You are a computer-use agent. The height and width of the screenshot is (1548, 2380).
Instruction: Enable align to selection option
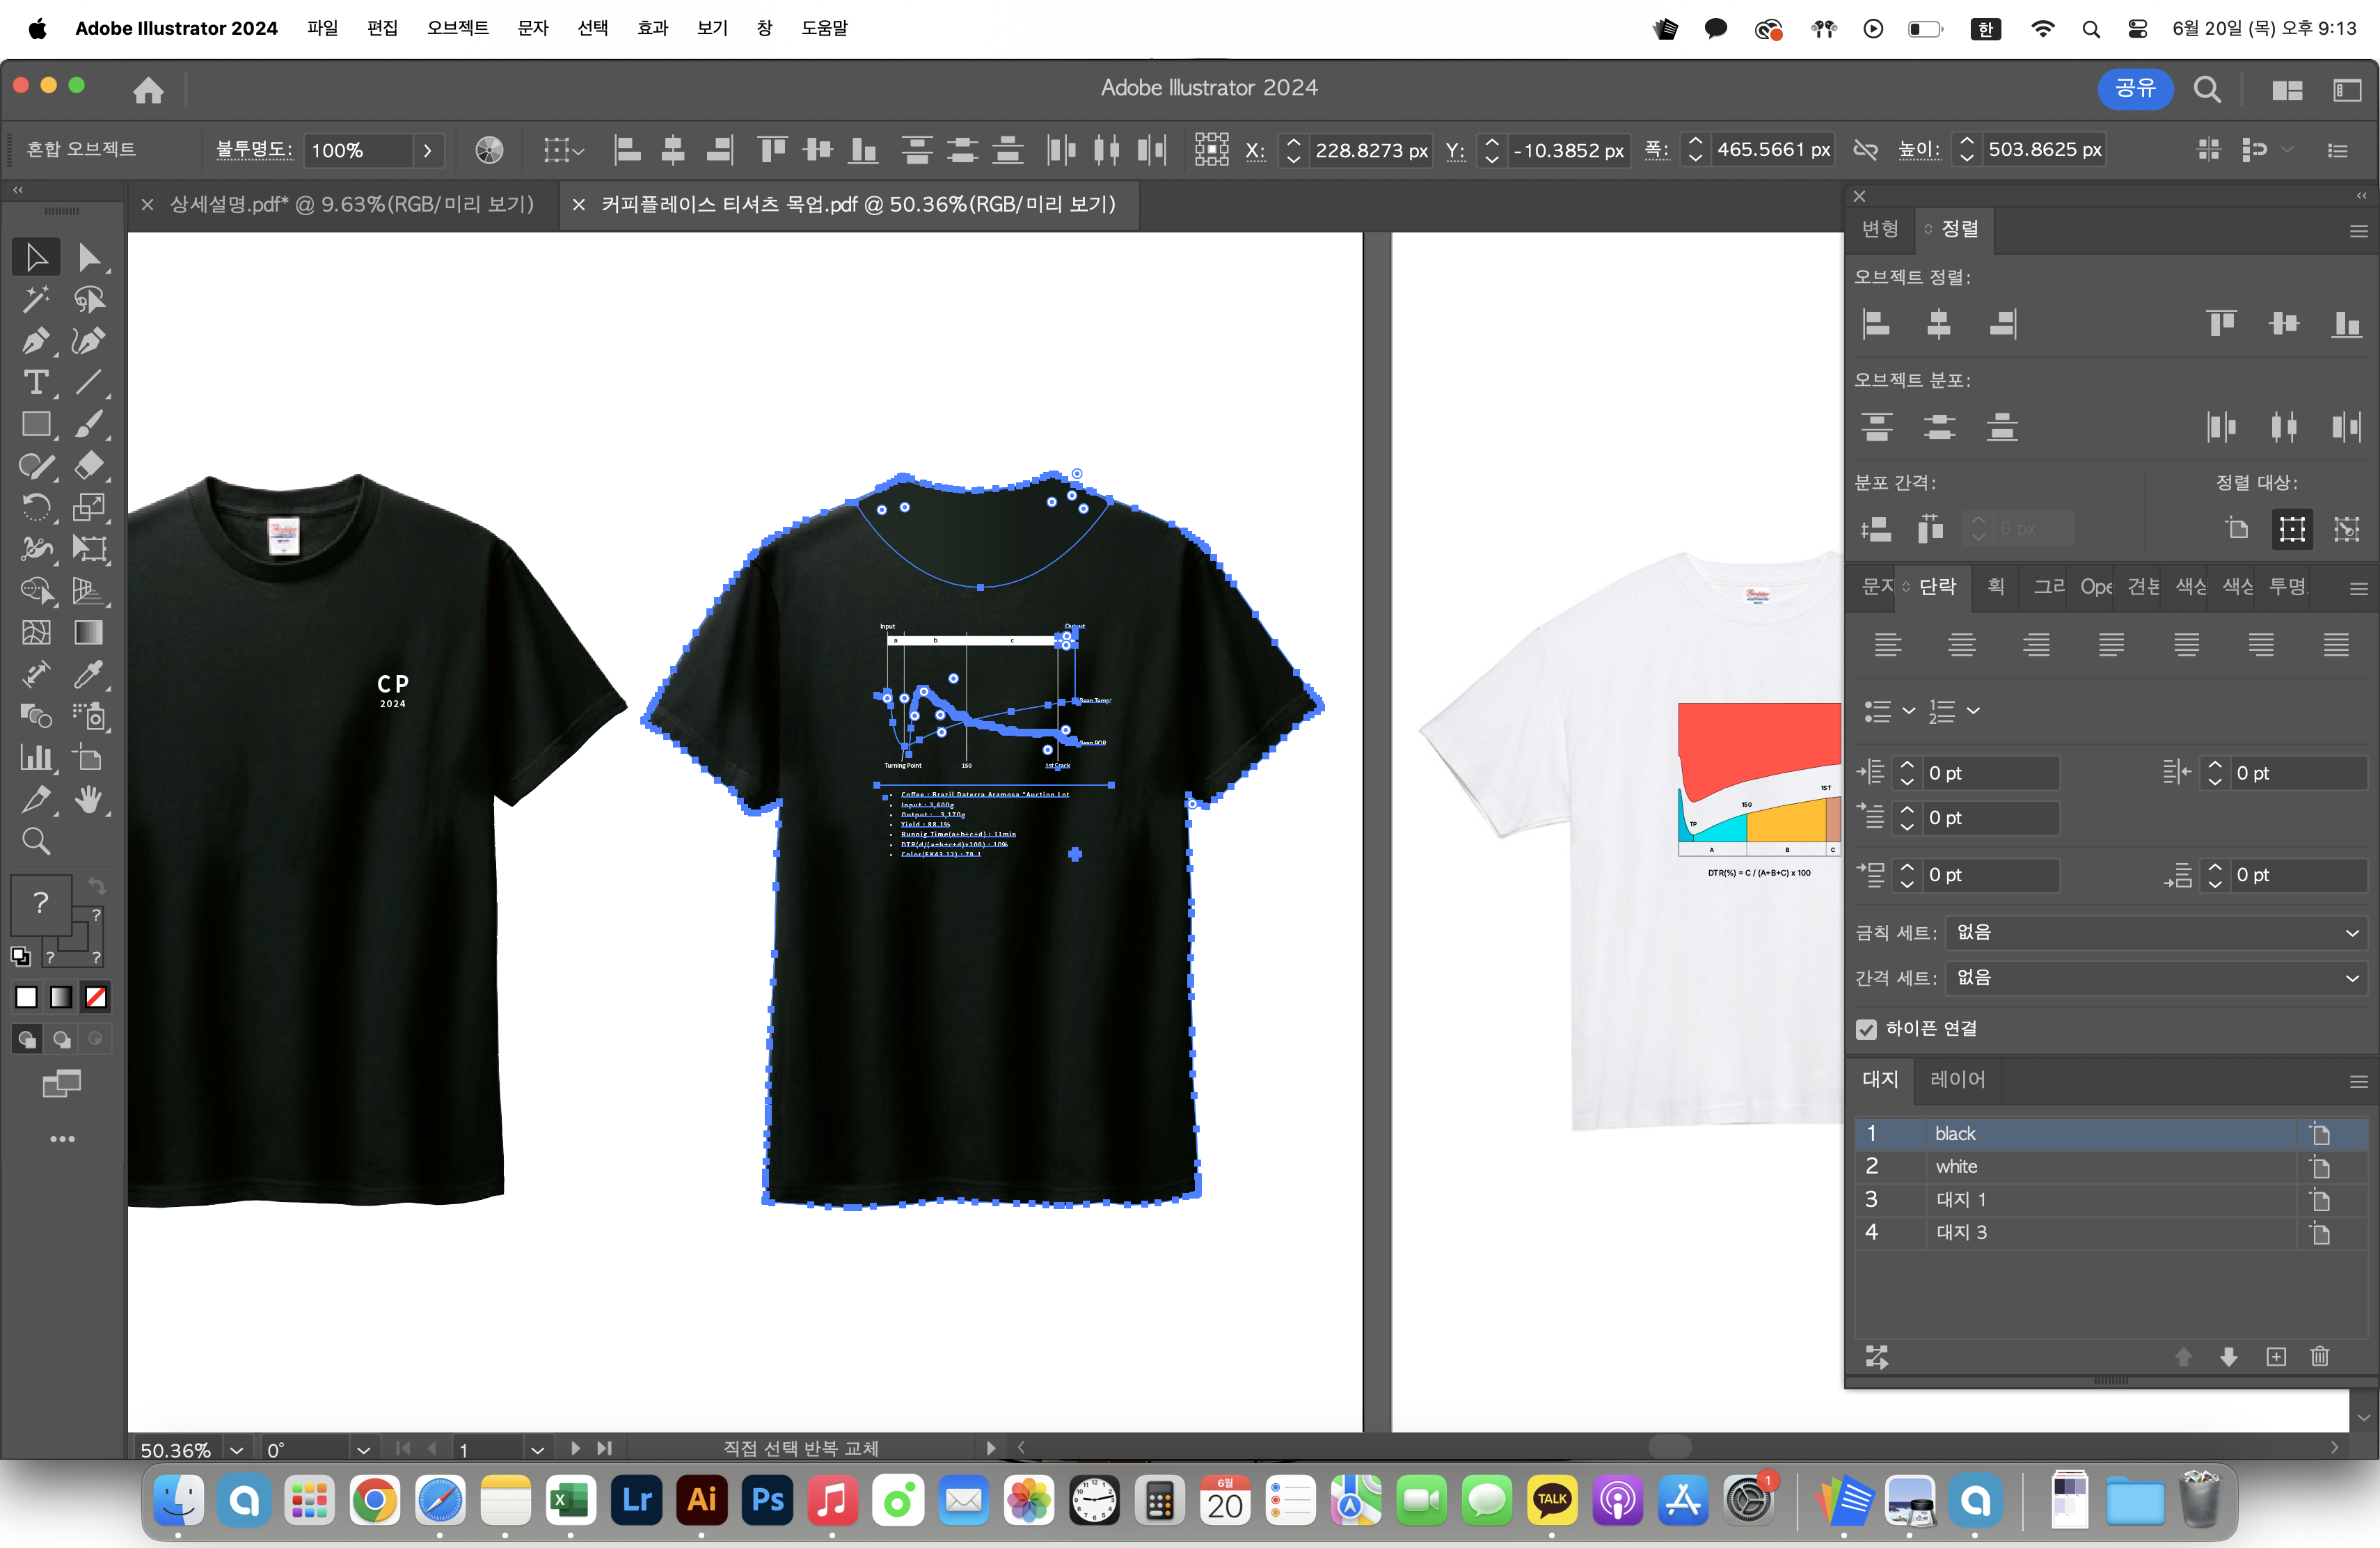(2292, 528)
